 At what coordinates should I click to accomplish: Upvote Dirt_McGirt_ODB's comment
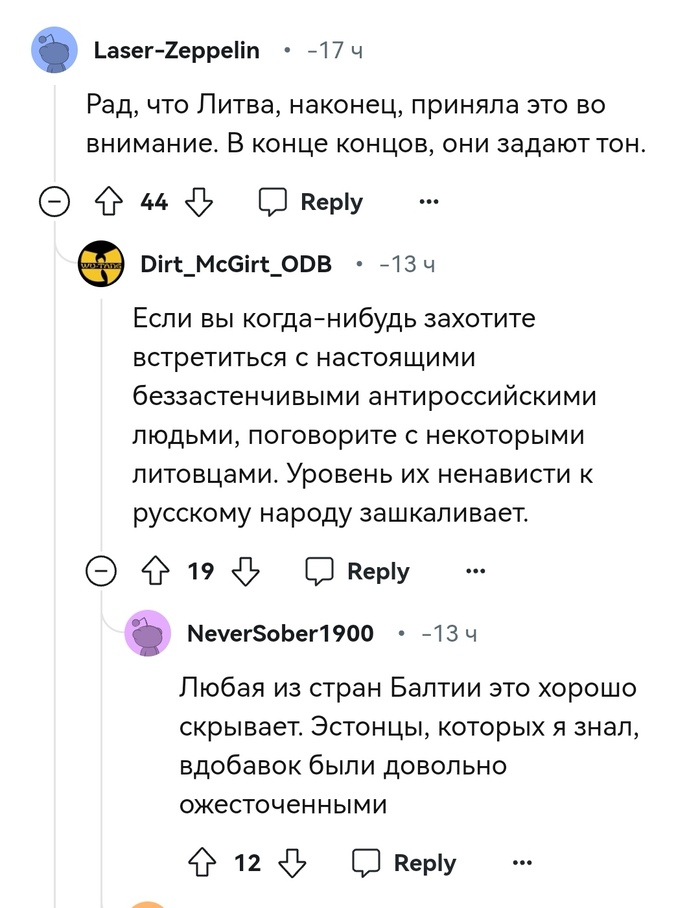click(154, 571)
